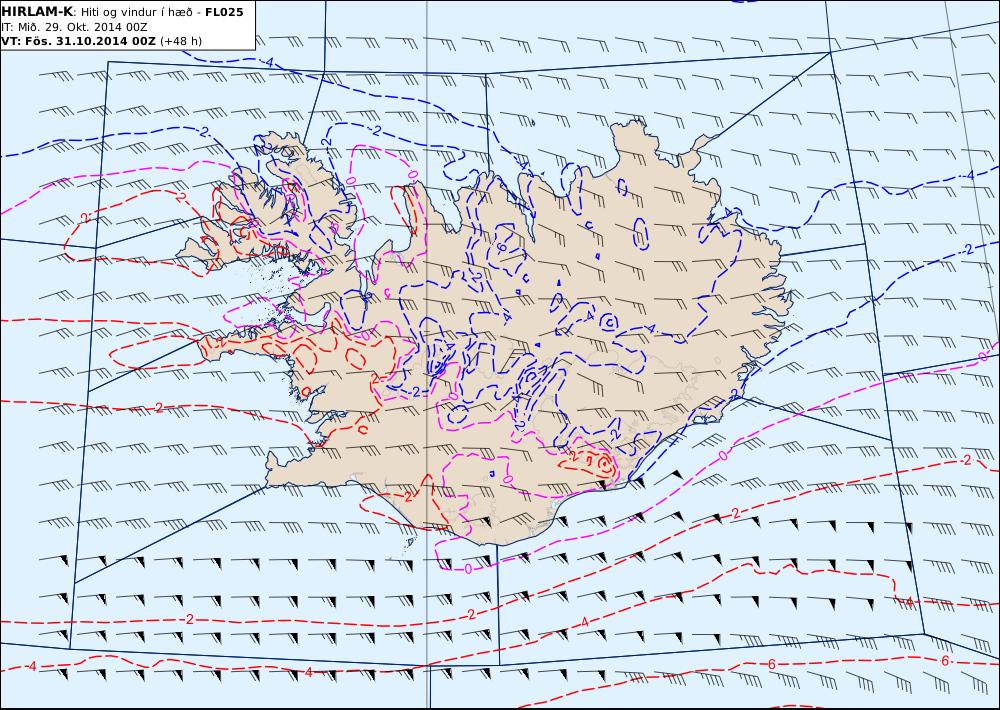Click the 'Hiti og vindur í hæð' description text
The image size is (1000, 710).
(x=138, y=12)
